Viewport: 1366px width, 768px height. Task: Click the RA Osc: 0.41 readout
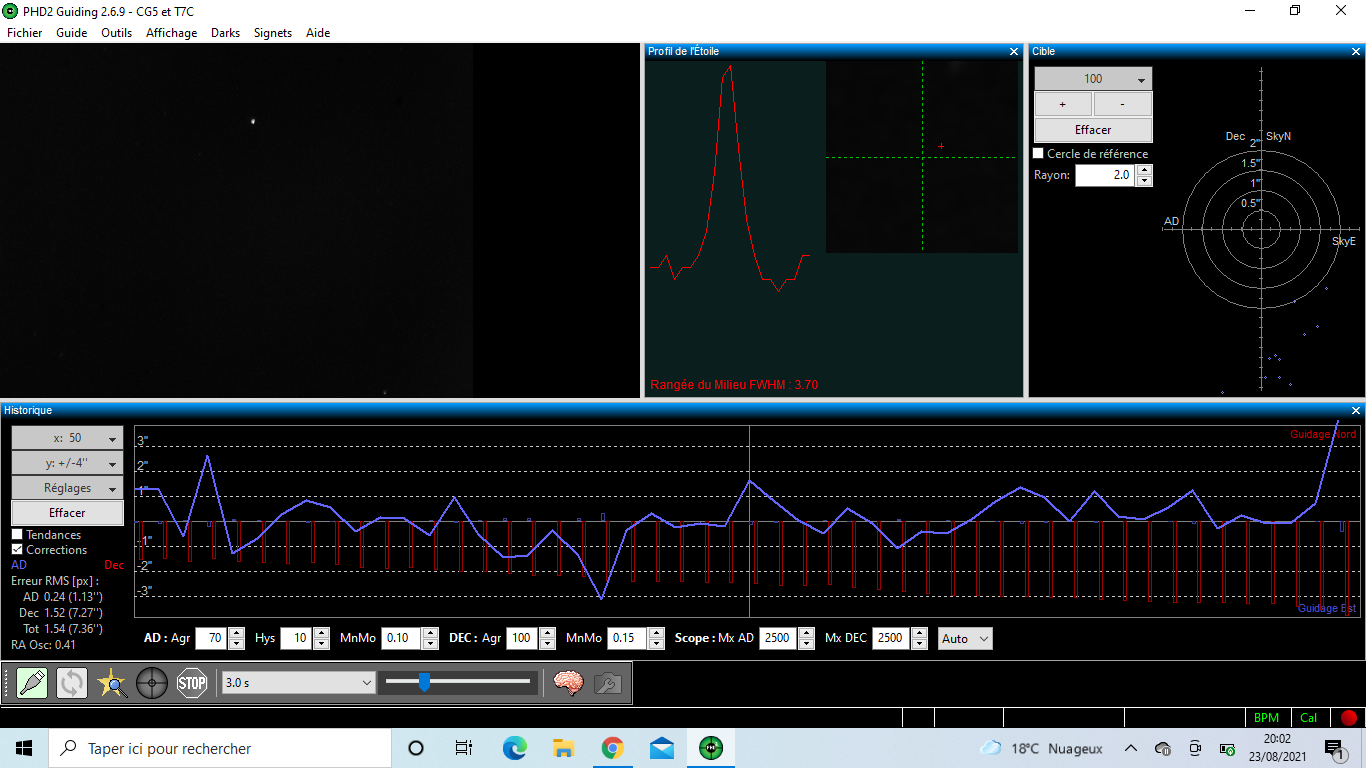pos(43,645)
